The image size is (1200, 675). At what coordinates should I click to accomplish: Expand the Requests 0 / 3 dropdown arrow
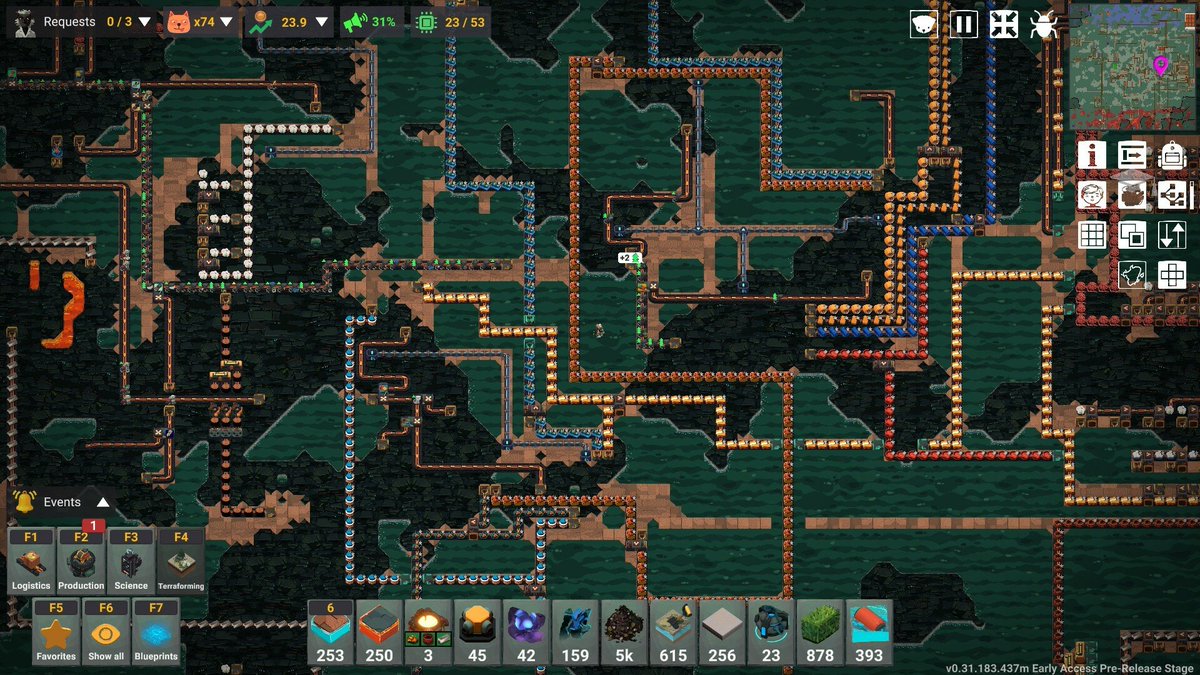[x=145, y=22]
